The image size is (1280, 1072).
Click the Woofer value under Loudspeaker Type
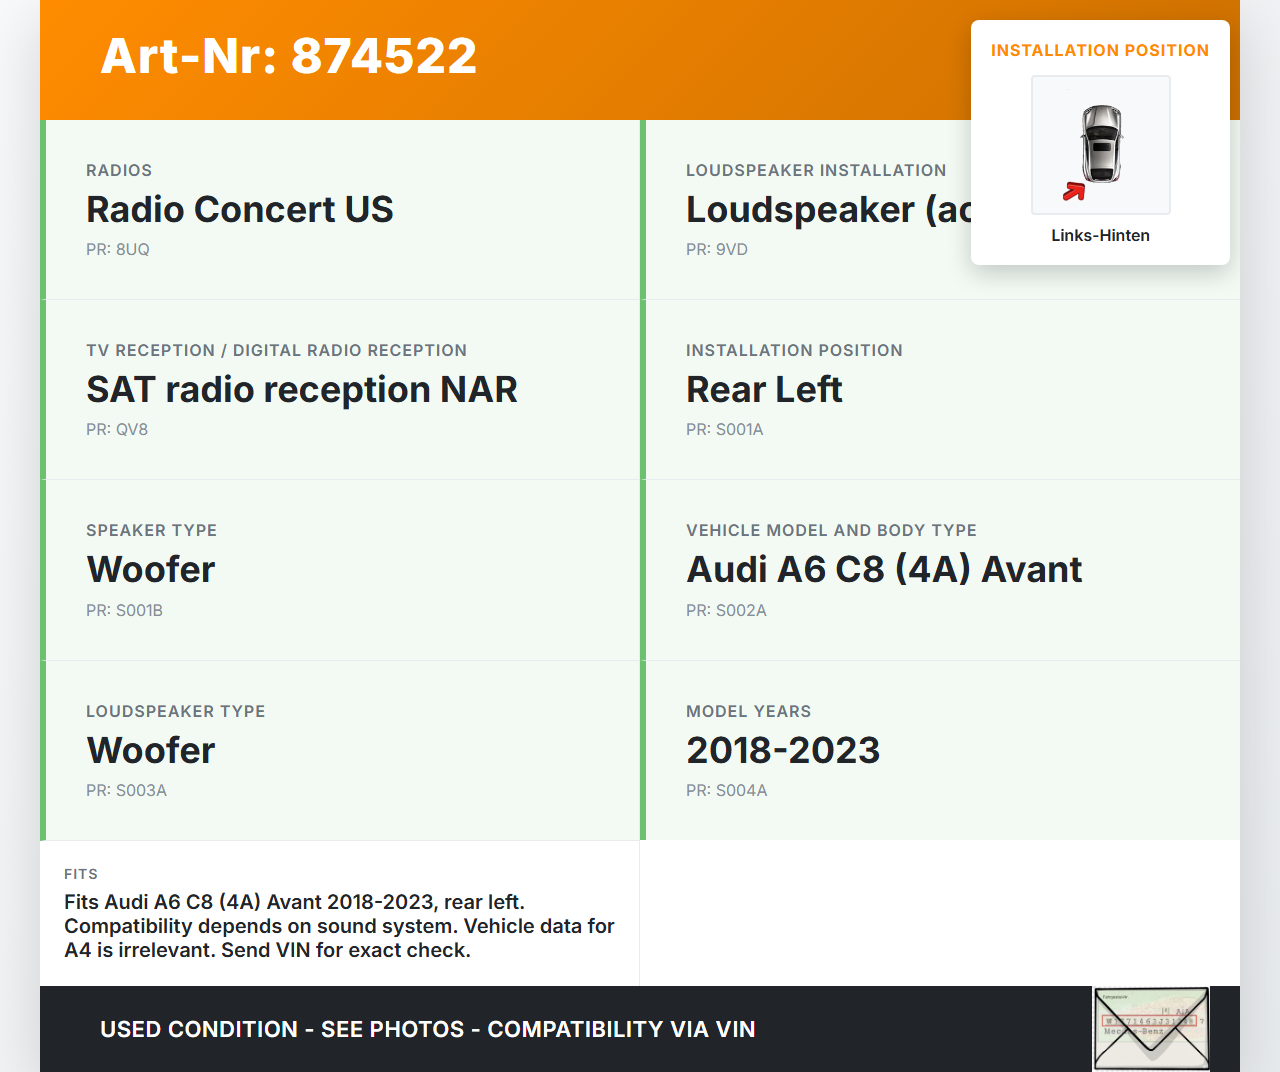tap(151, 751)
